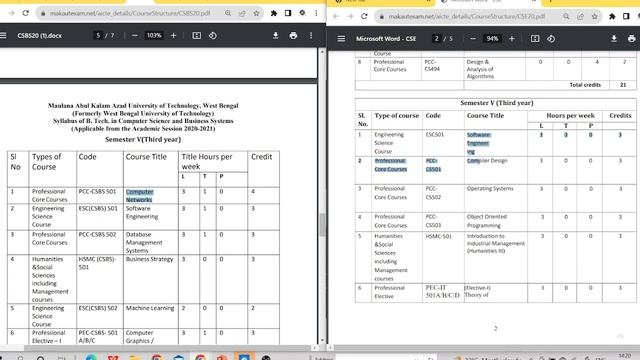640x360 pixels.
Task: Toggle side panel in right browser
Action: tap(626, 16)
